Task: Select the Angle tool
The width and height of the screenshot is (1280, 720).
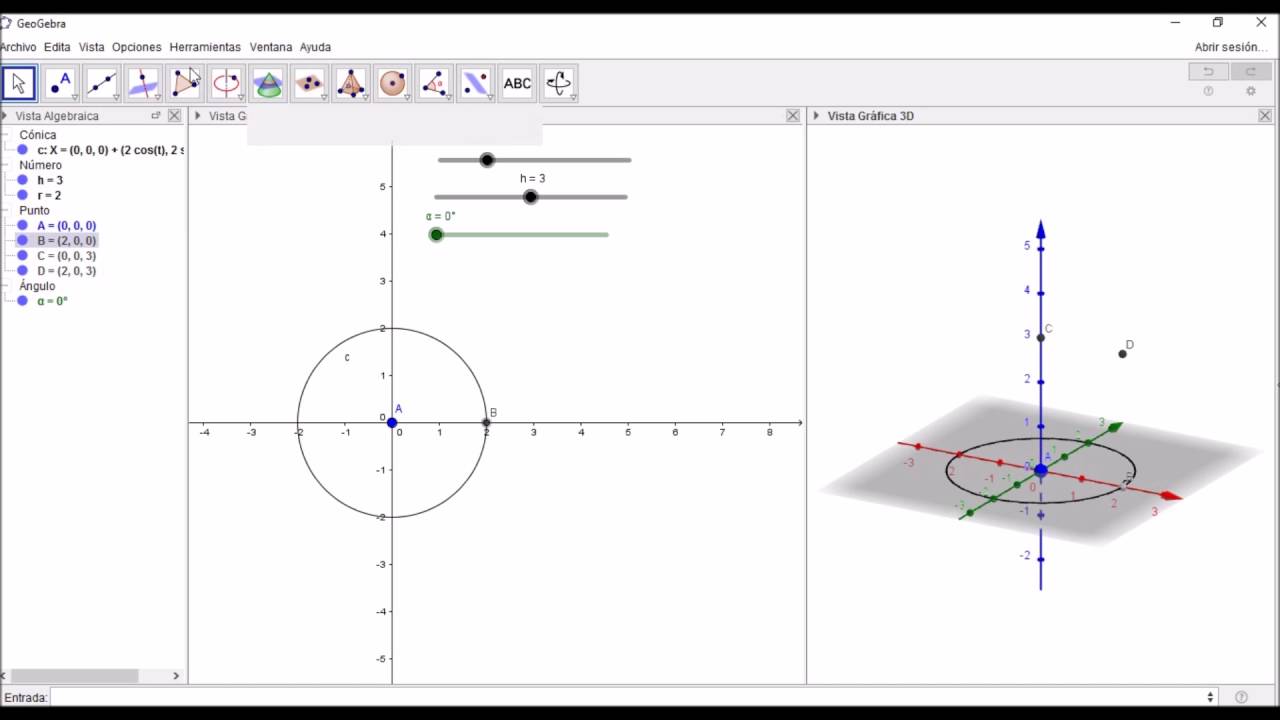Action: [434, 84]
